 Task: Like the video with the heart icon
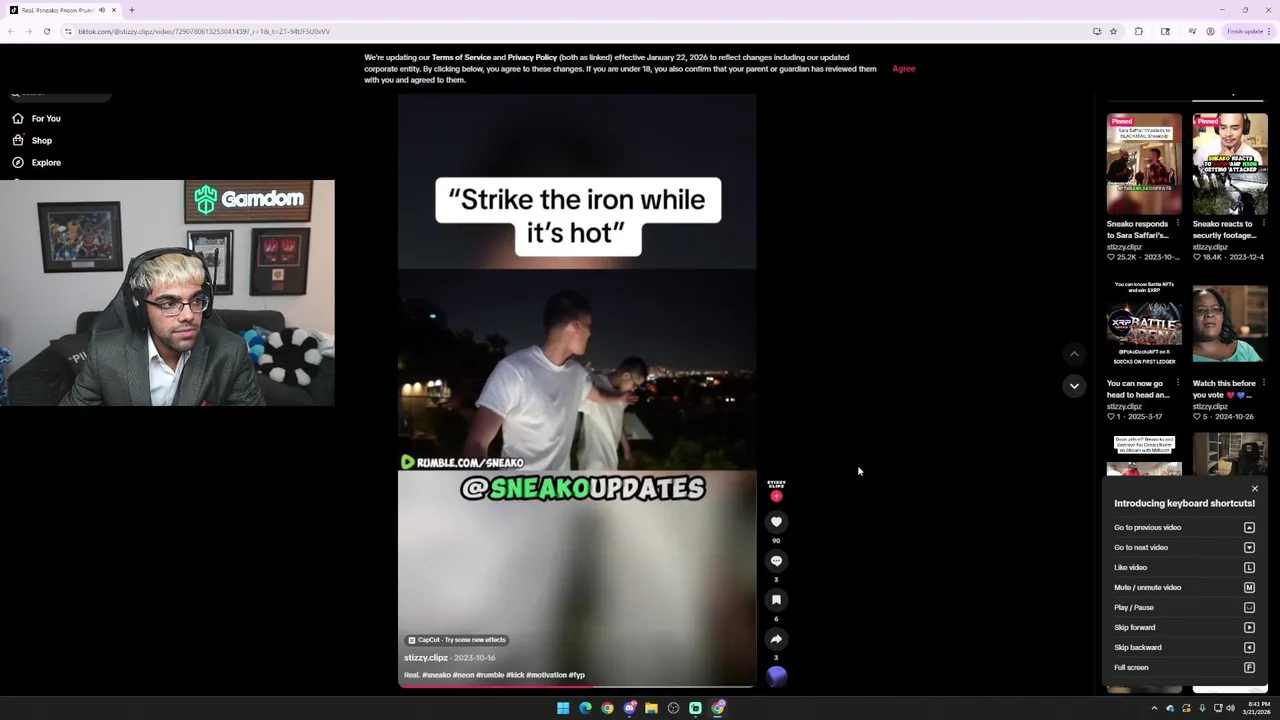tap(776, 522)
